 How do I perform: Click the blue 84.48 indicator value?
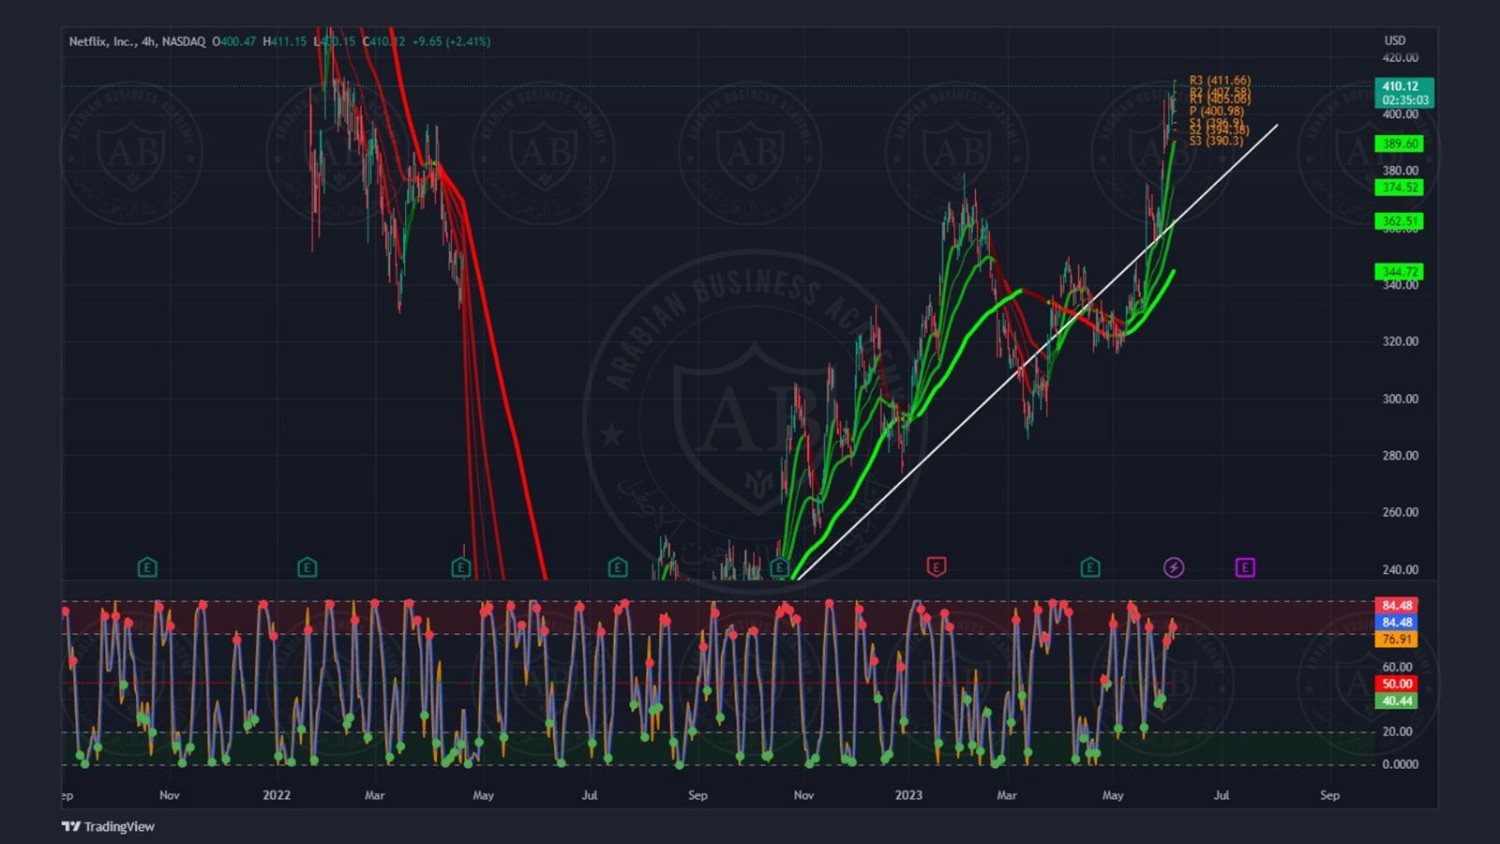coord(1397,622)
